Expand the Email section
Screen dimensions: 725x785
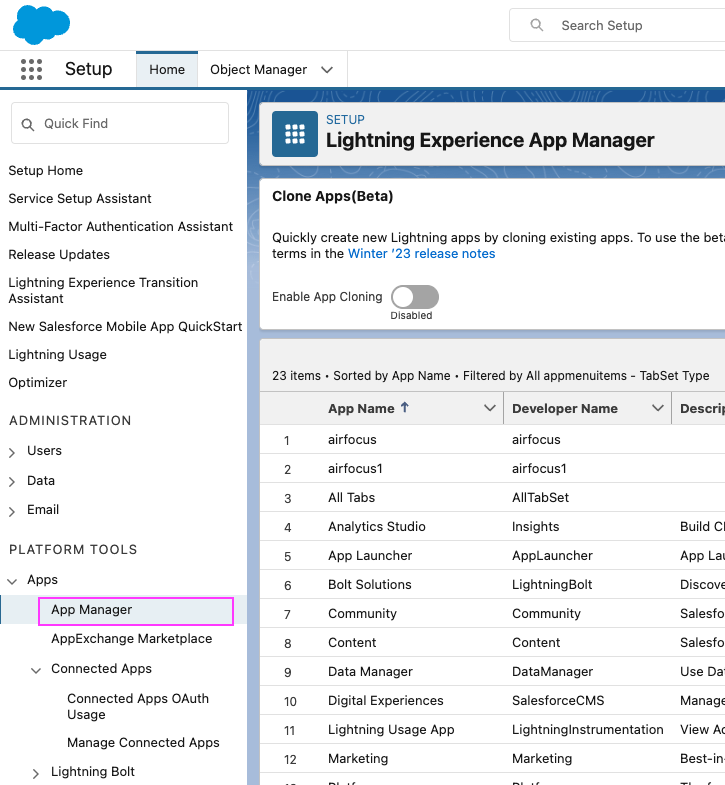(12, 511)
